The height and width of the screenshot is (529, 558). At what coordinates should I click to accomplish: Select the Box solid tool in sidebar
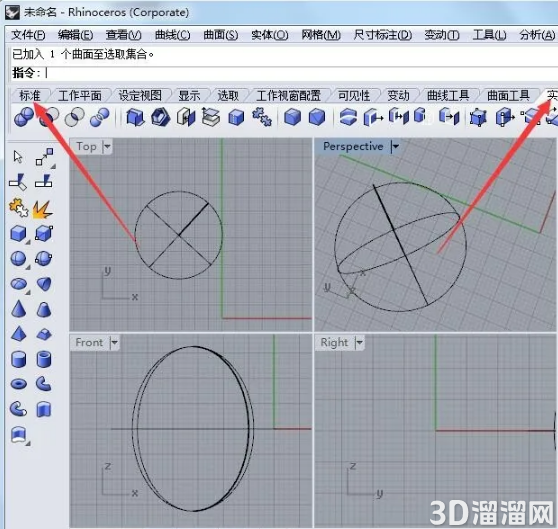(19, 234)
